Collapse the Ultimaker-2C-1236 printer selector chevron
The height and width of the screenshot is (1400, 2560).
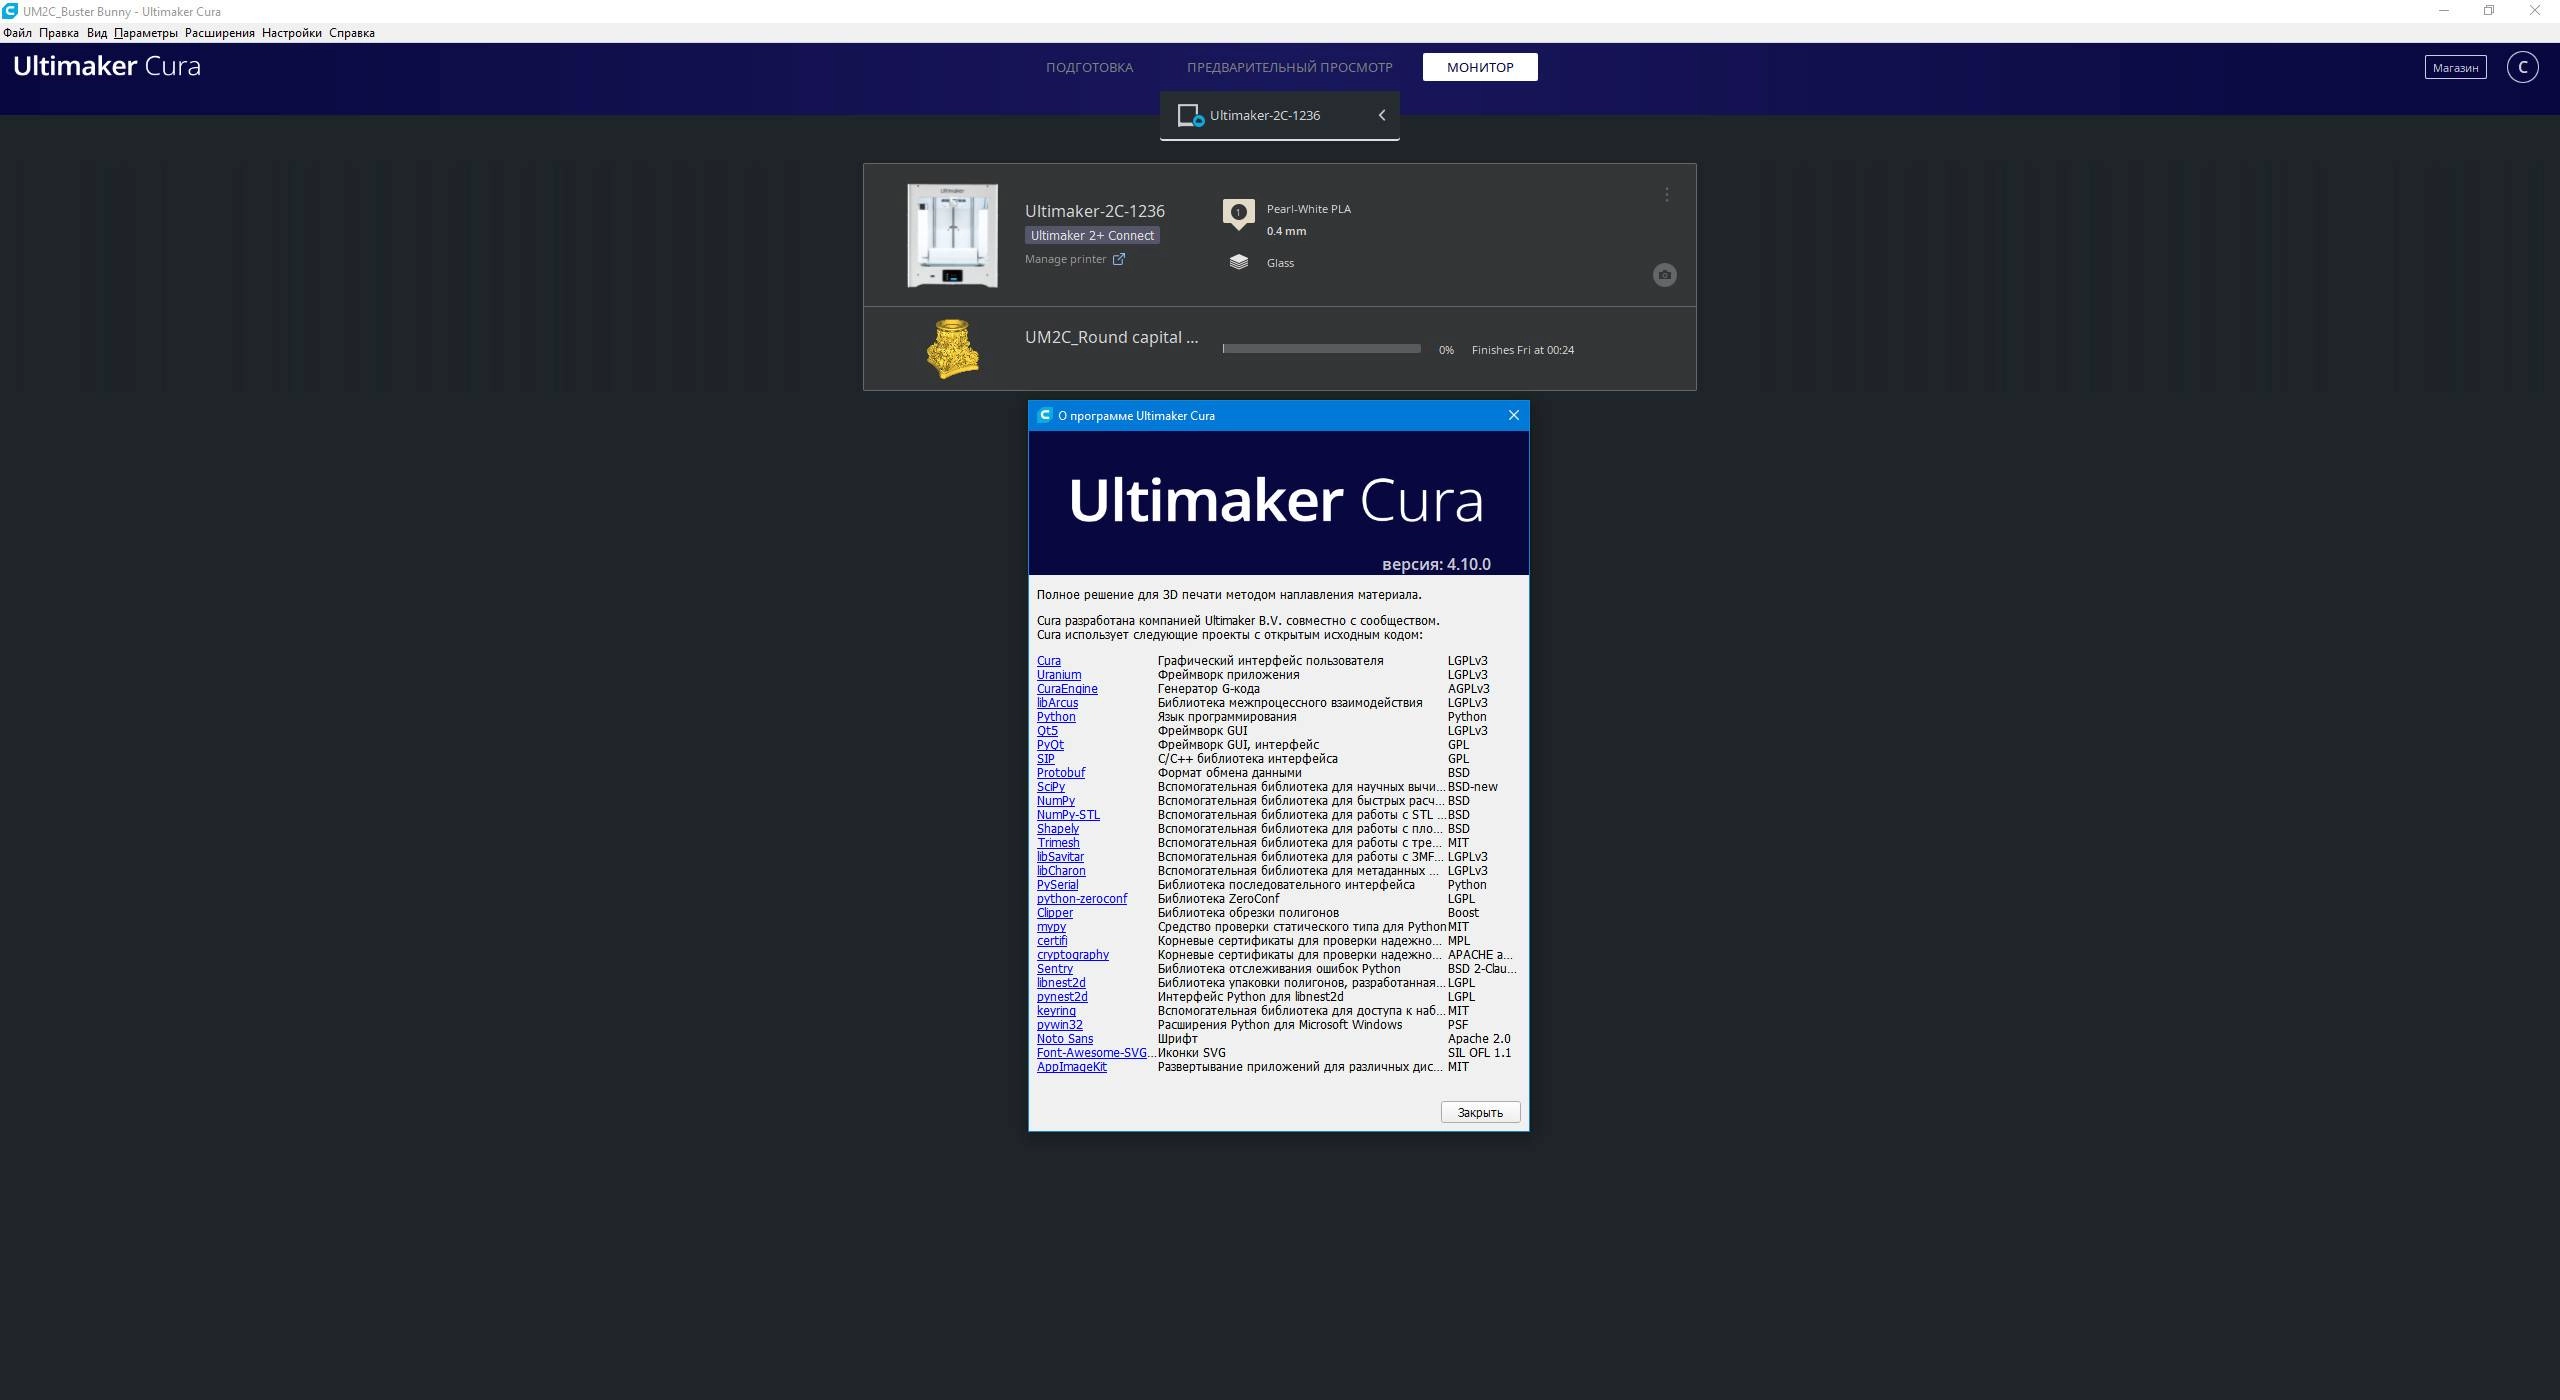pyautogui.click(x=1382, y=115)
